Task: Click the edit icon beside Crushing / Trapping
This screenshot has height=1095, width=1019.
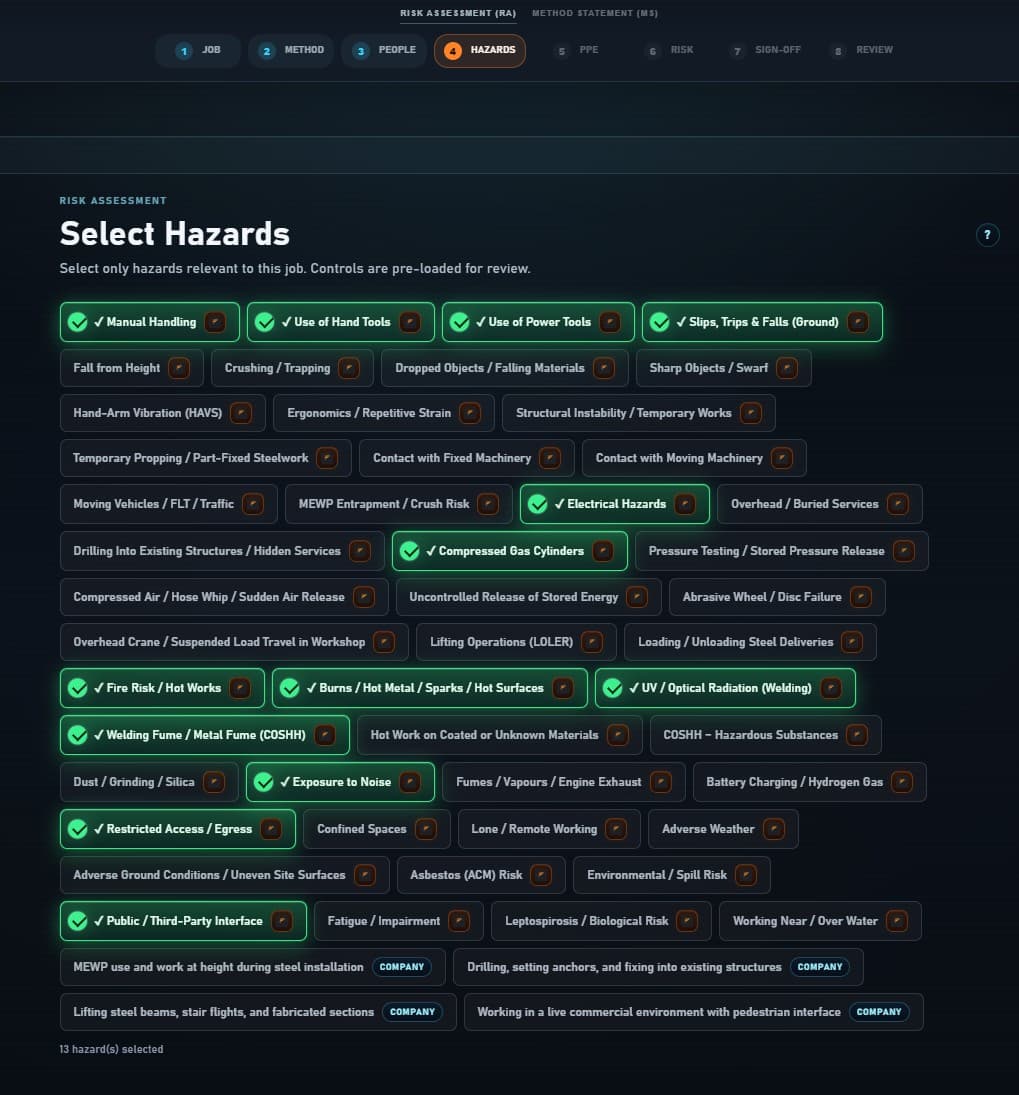Action: (x=349, y=368)
